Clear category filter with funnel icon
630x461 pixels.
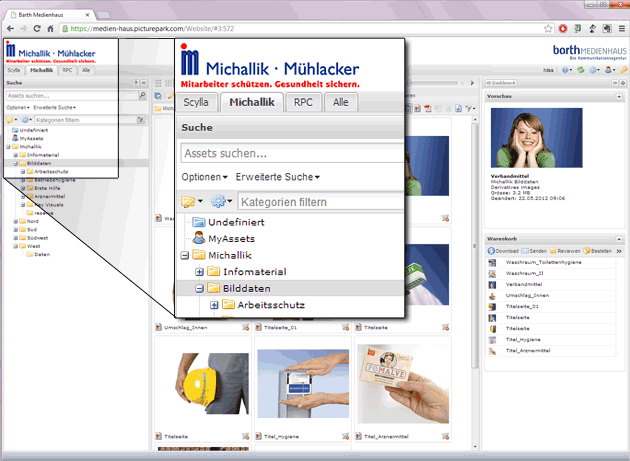point(140,120)
